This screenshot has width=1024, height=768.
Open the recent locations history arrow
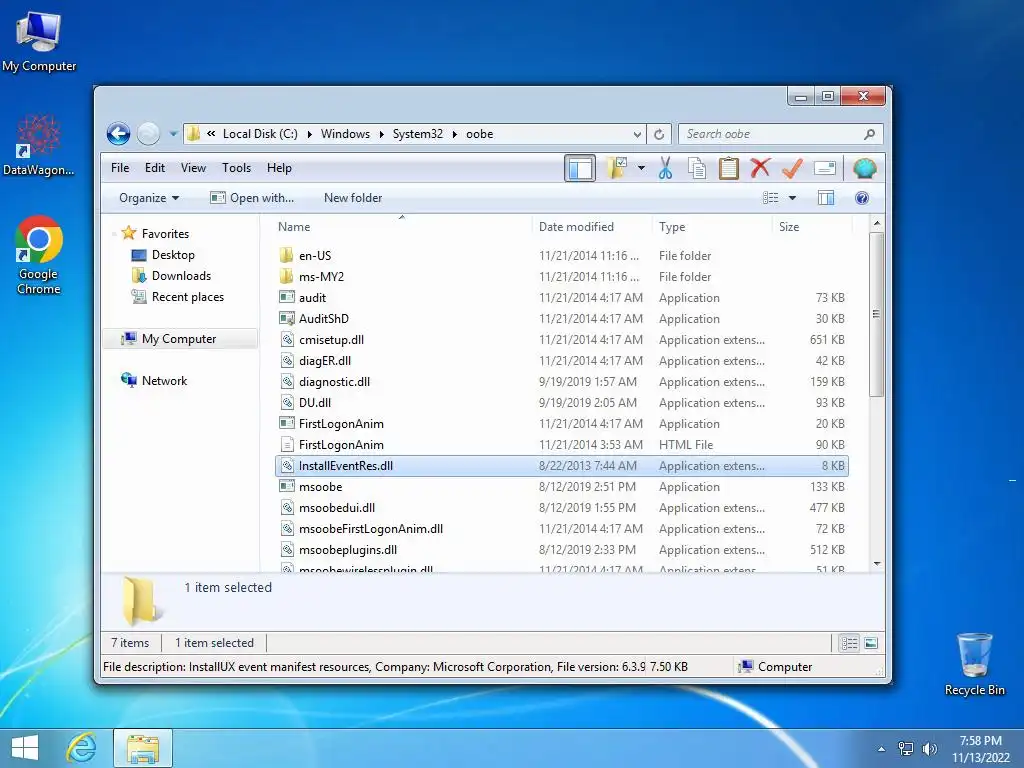173,134
